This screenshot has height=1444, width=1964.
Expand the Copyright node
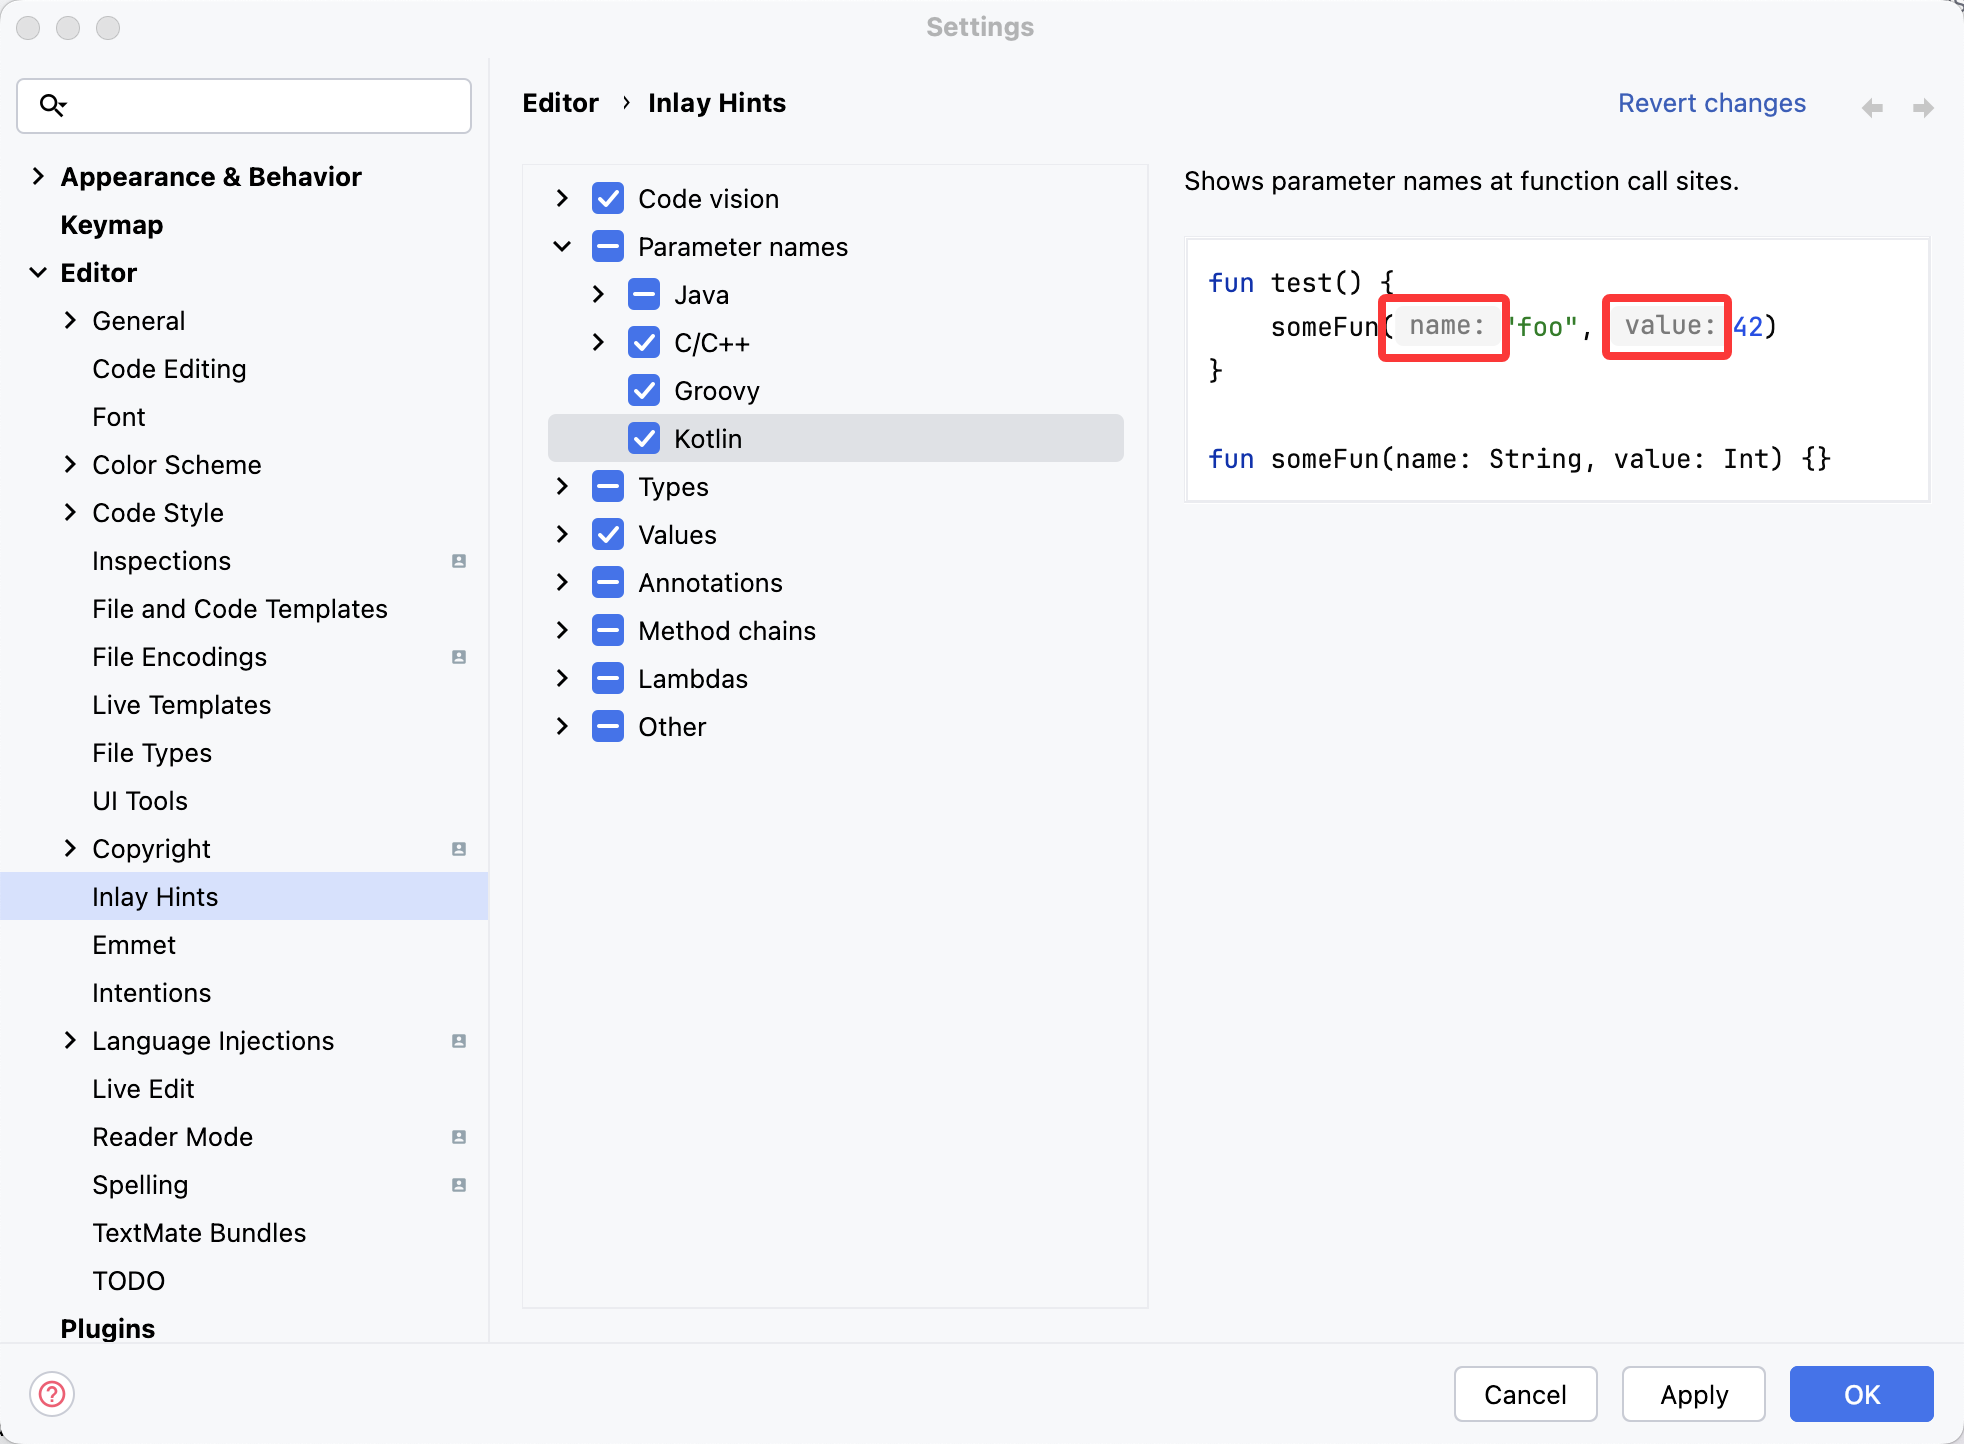coord(70,848)
